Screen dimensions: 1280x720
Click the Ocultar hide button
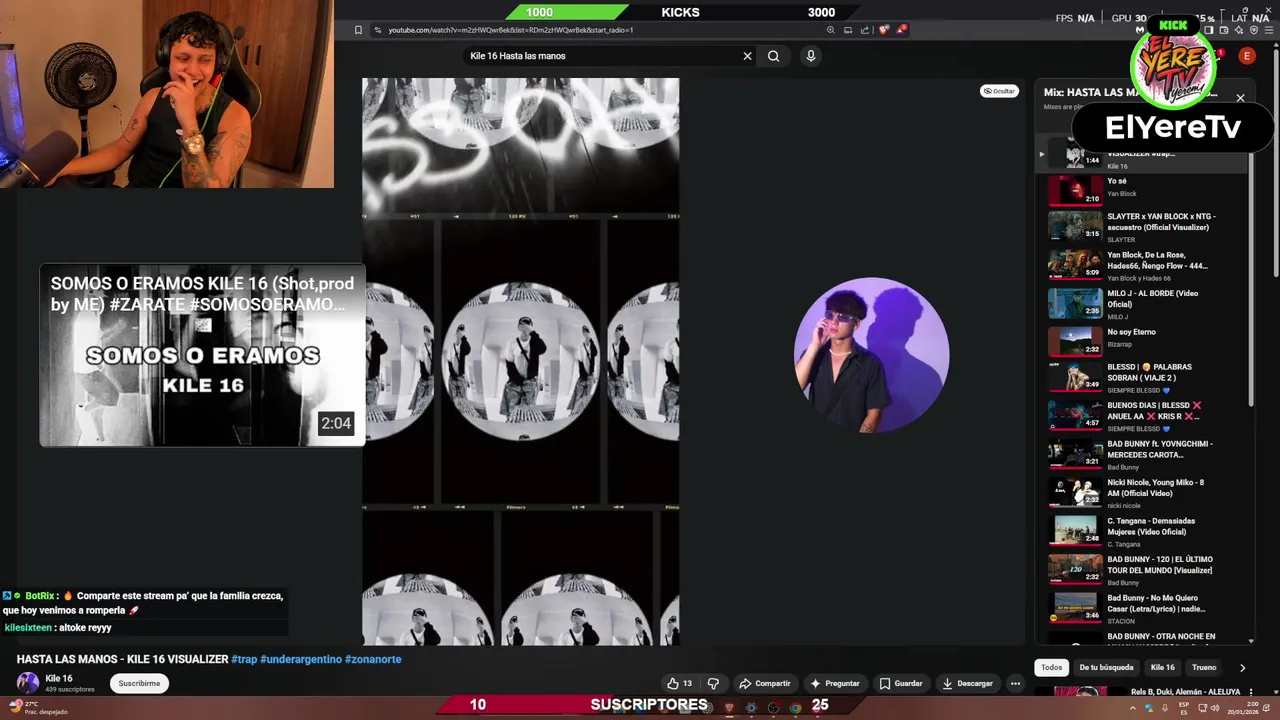pos(999,91)
